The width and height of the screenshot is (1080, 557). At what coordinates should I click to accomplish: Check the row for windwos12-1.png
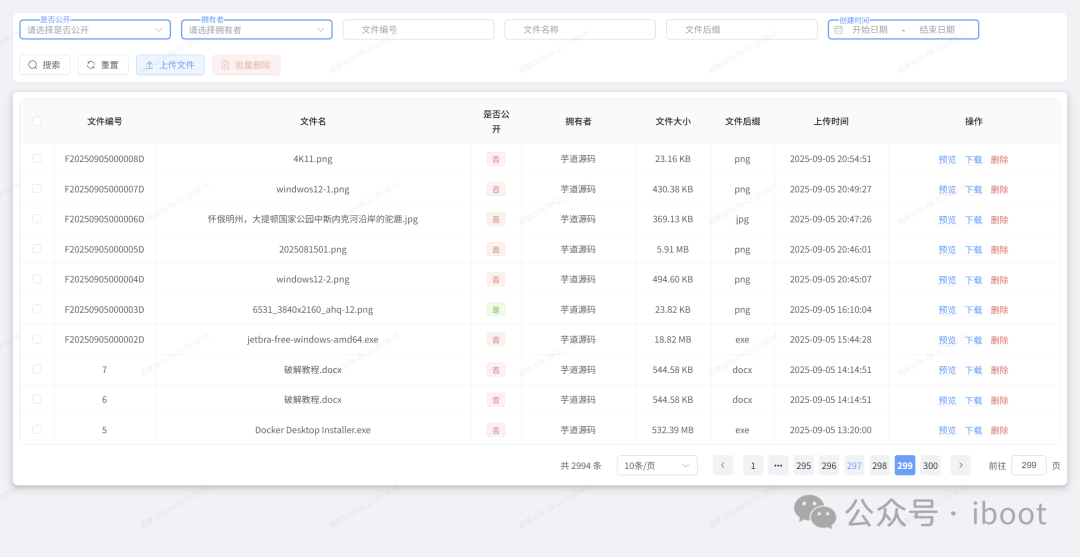[x=37, y=189]
